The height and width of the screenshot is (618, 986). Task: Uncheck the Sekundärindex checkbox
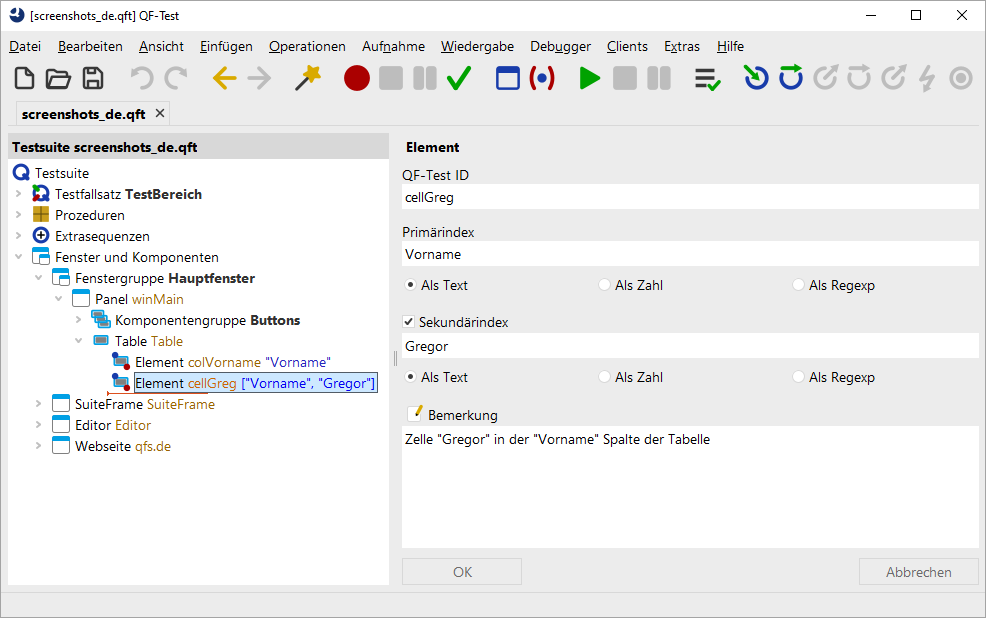pos(409,322)
